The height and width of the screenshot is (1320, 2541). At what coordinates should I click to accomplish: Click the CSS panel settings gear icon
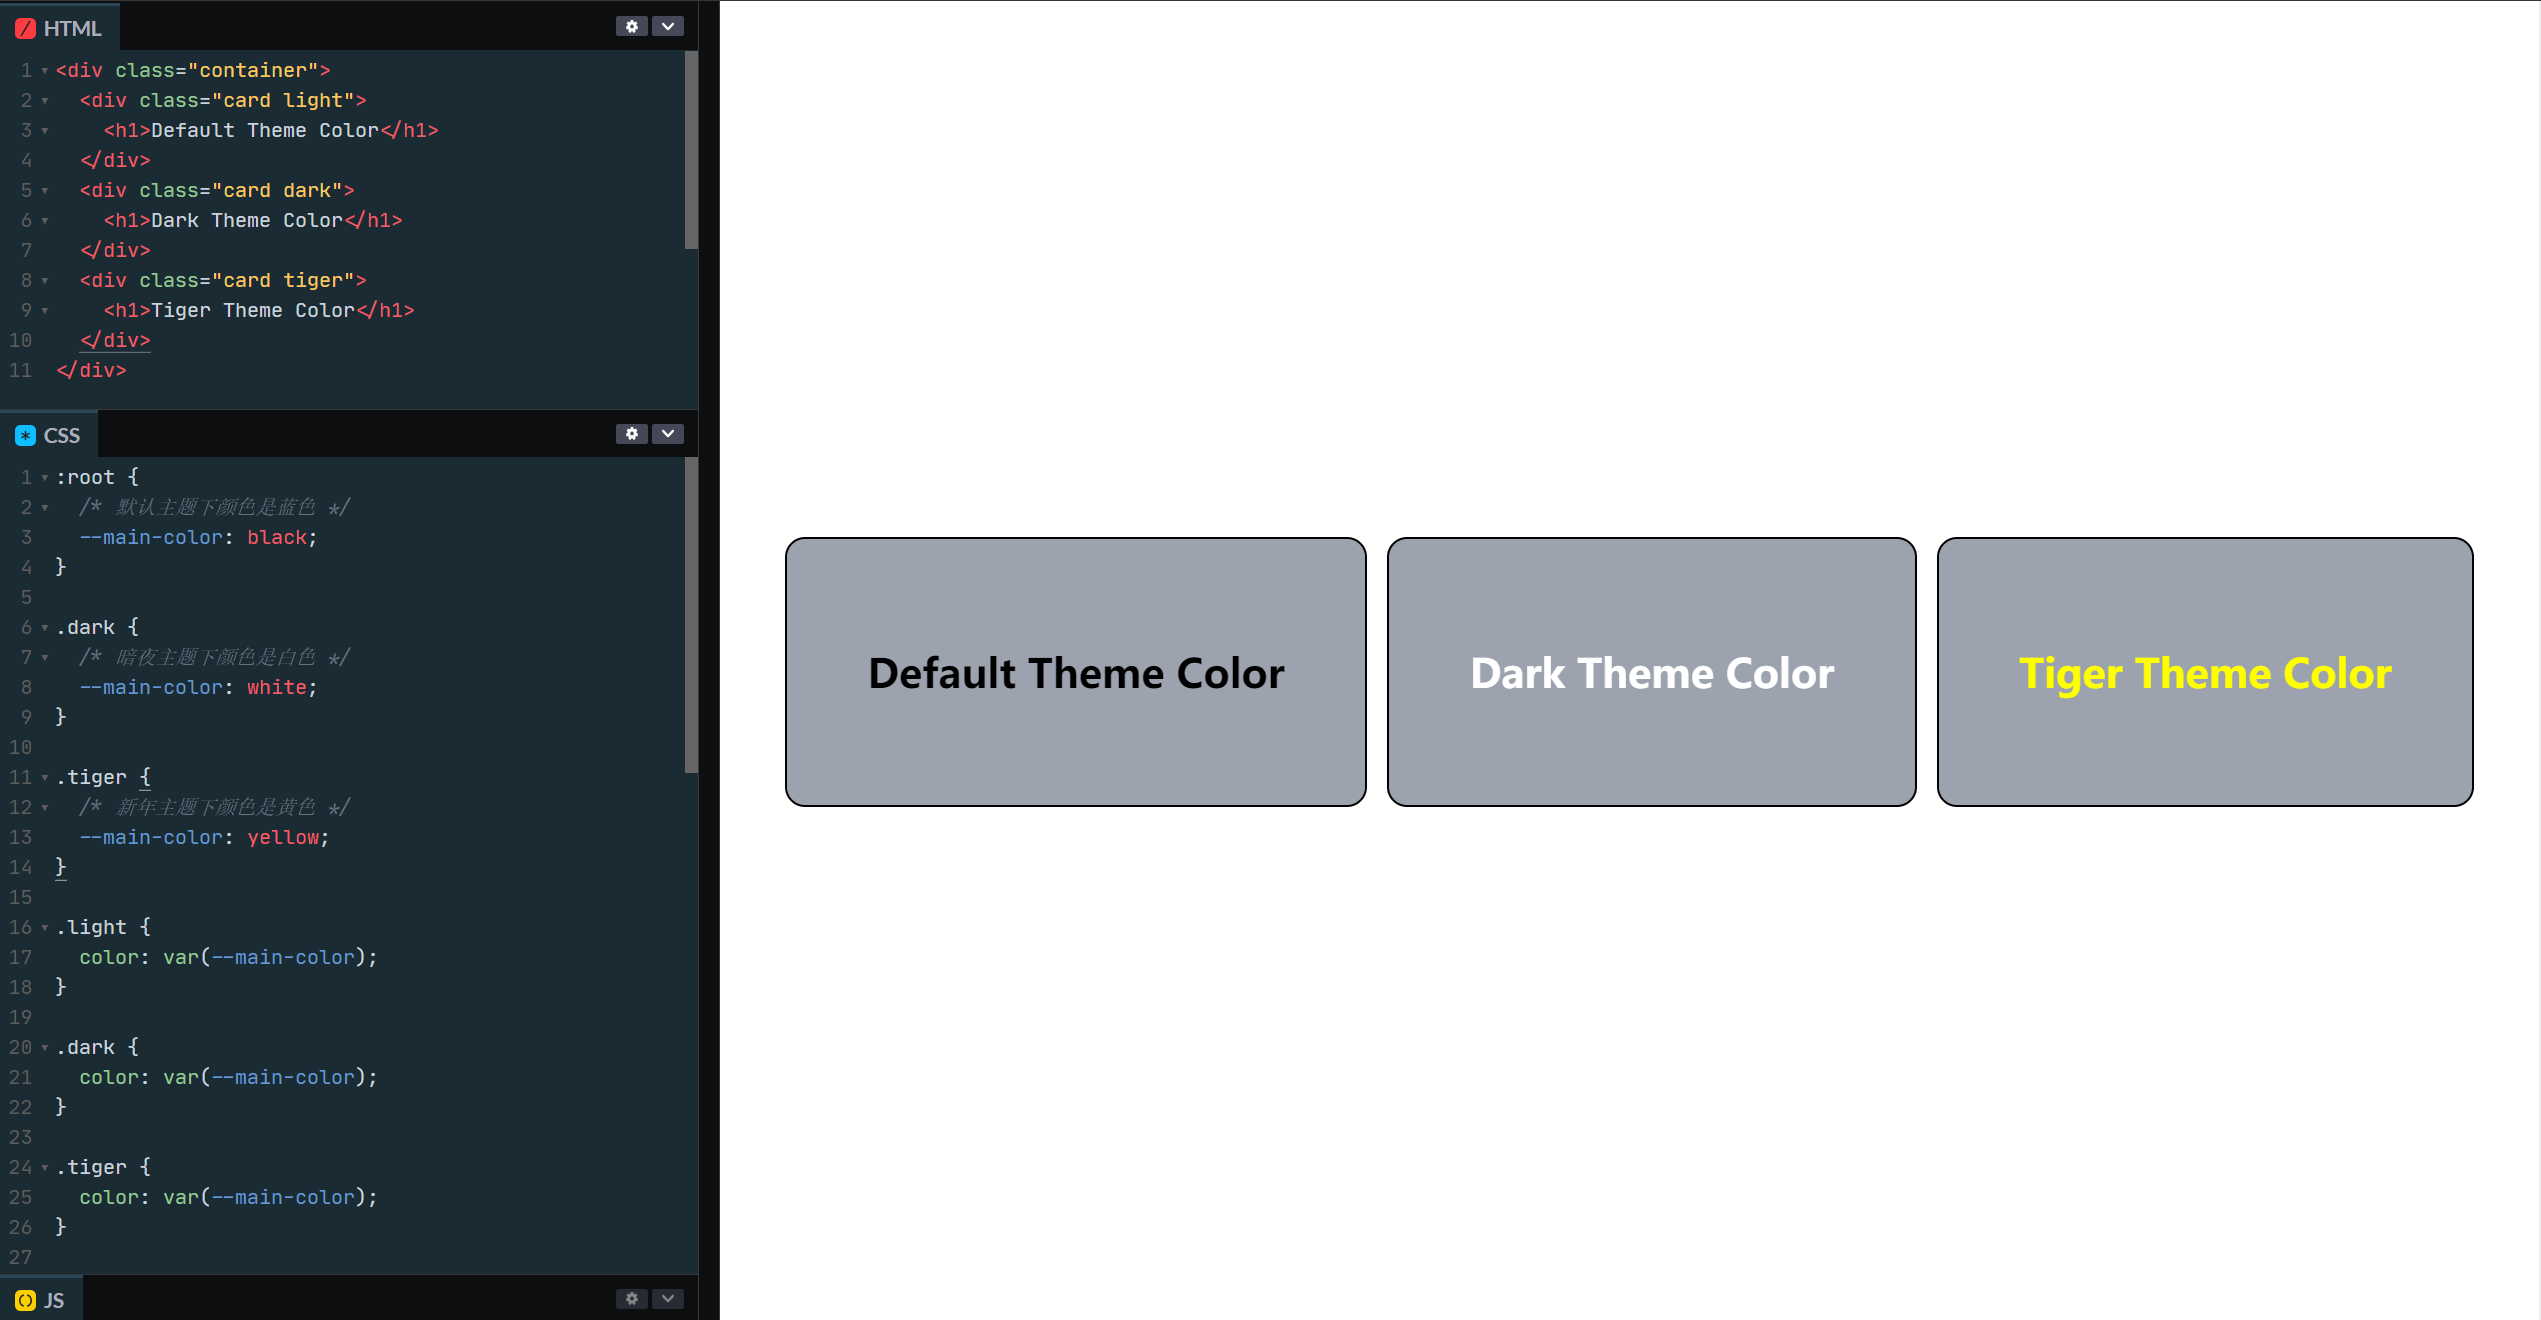pos(630,434)
